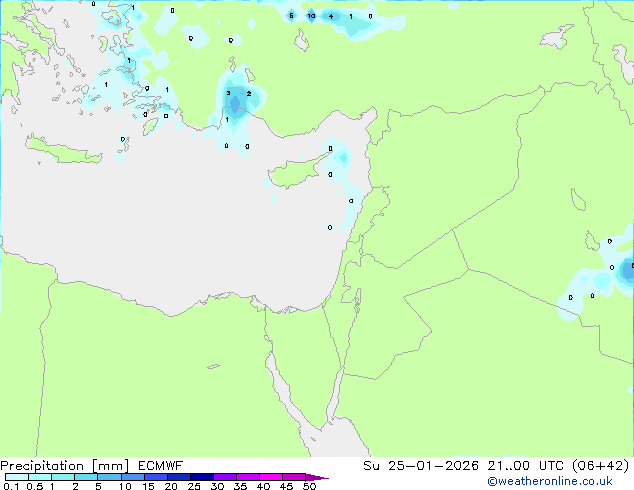Select the 40–45 mm legend swatch
Screen dimensions: 634x490
pyautogui.click(x=271, y=477)
